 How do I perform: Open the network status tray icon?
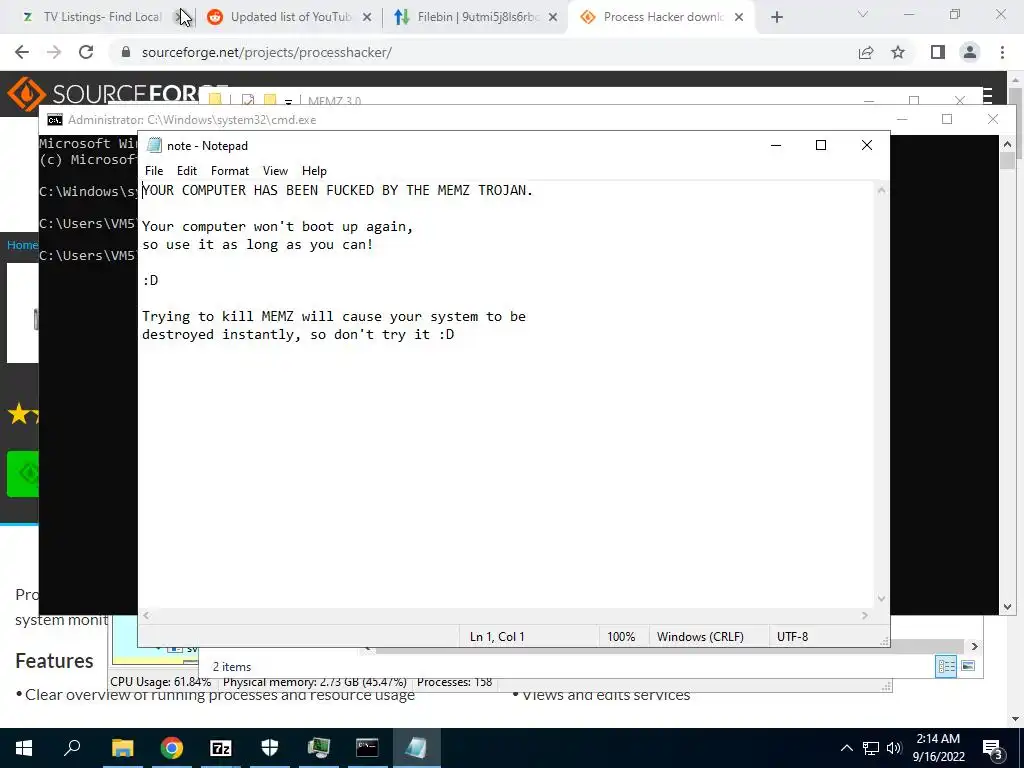pos(871,748)
